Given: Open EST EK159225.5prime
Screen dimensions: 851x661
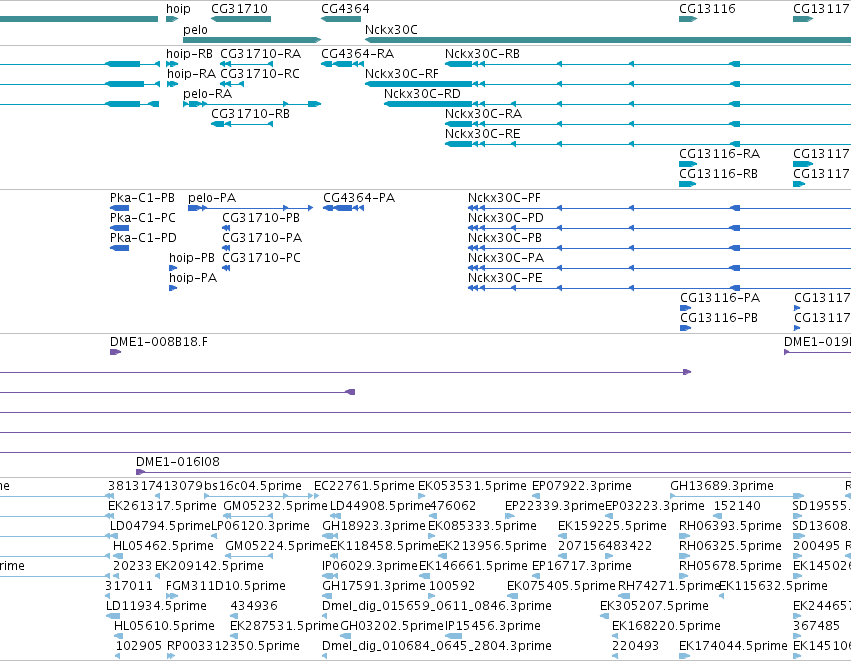Looking at the screenshot, I should click(612, 526).
